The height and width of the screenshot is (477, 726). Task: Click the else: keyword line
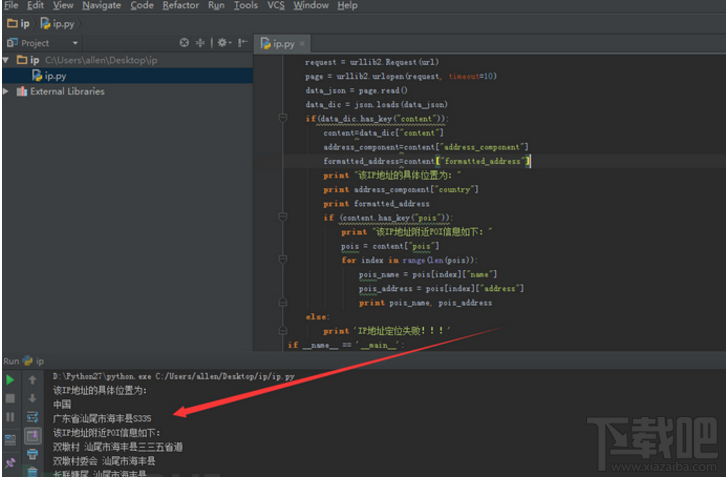318,317
